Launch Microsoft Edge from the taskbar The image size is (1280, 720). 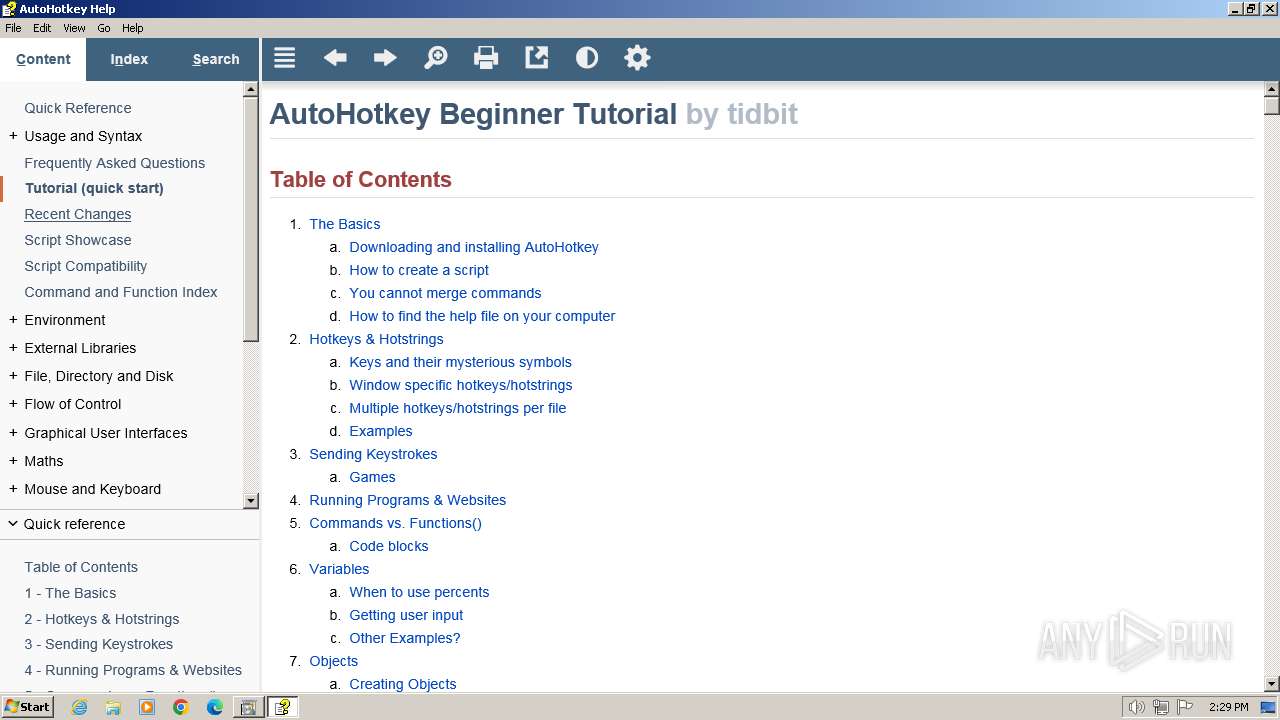[x=215, y=707]
